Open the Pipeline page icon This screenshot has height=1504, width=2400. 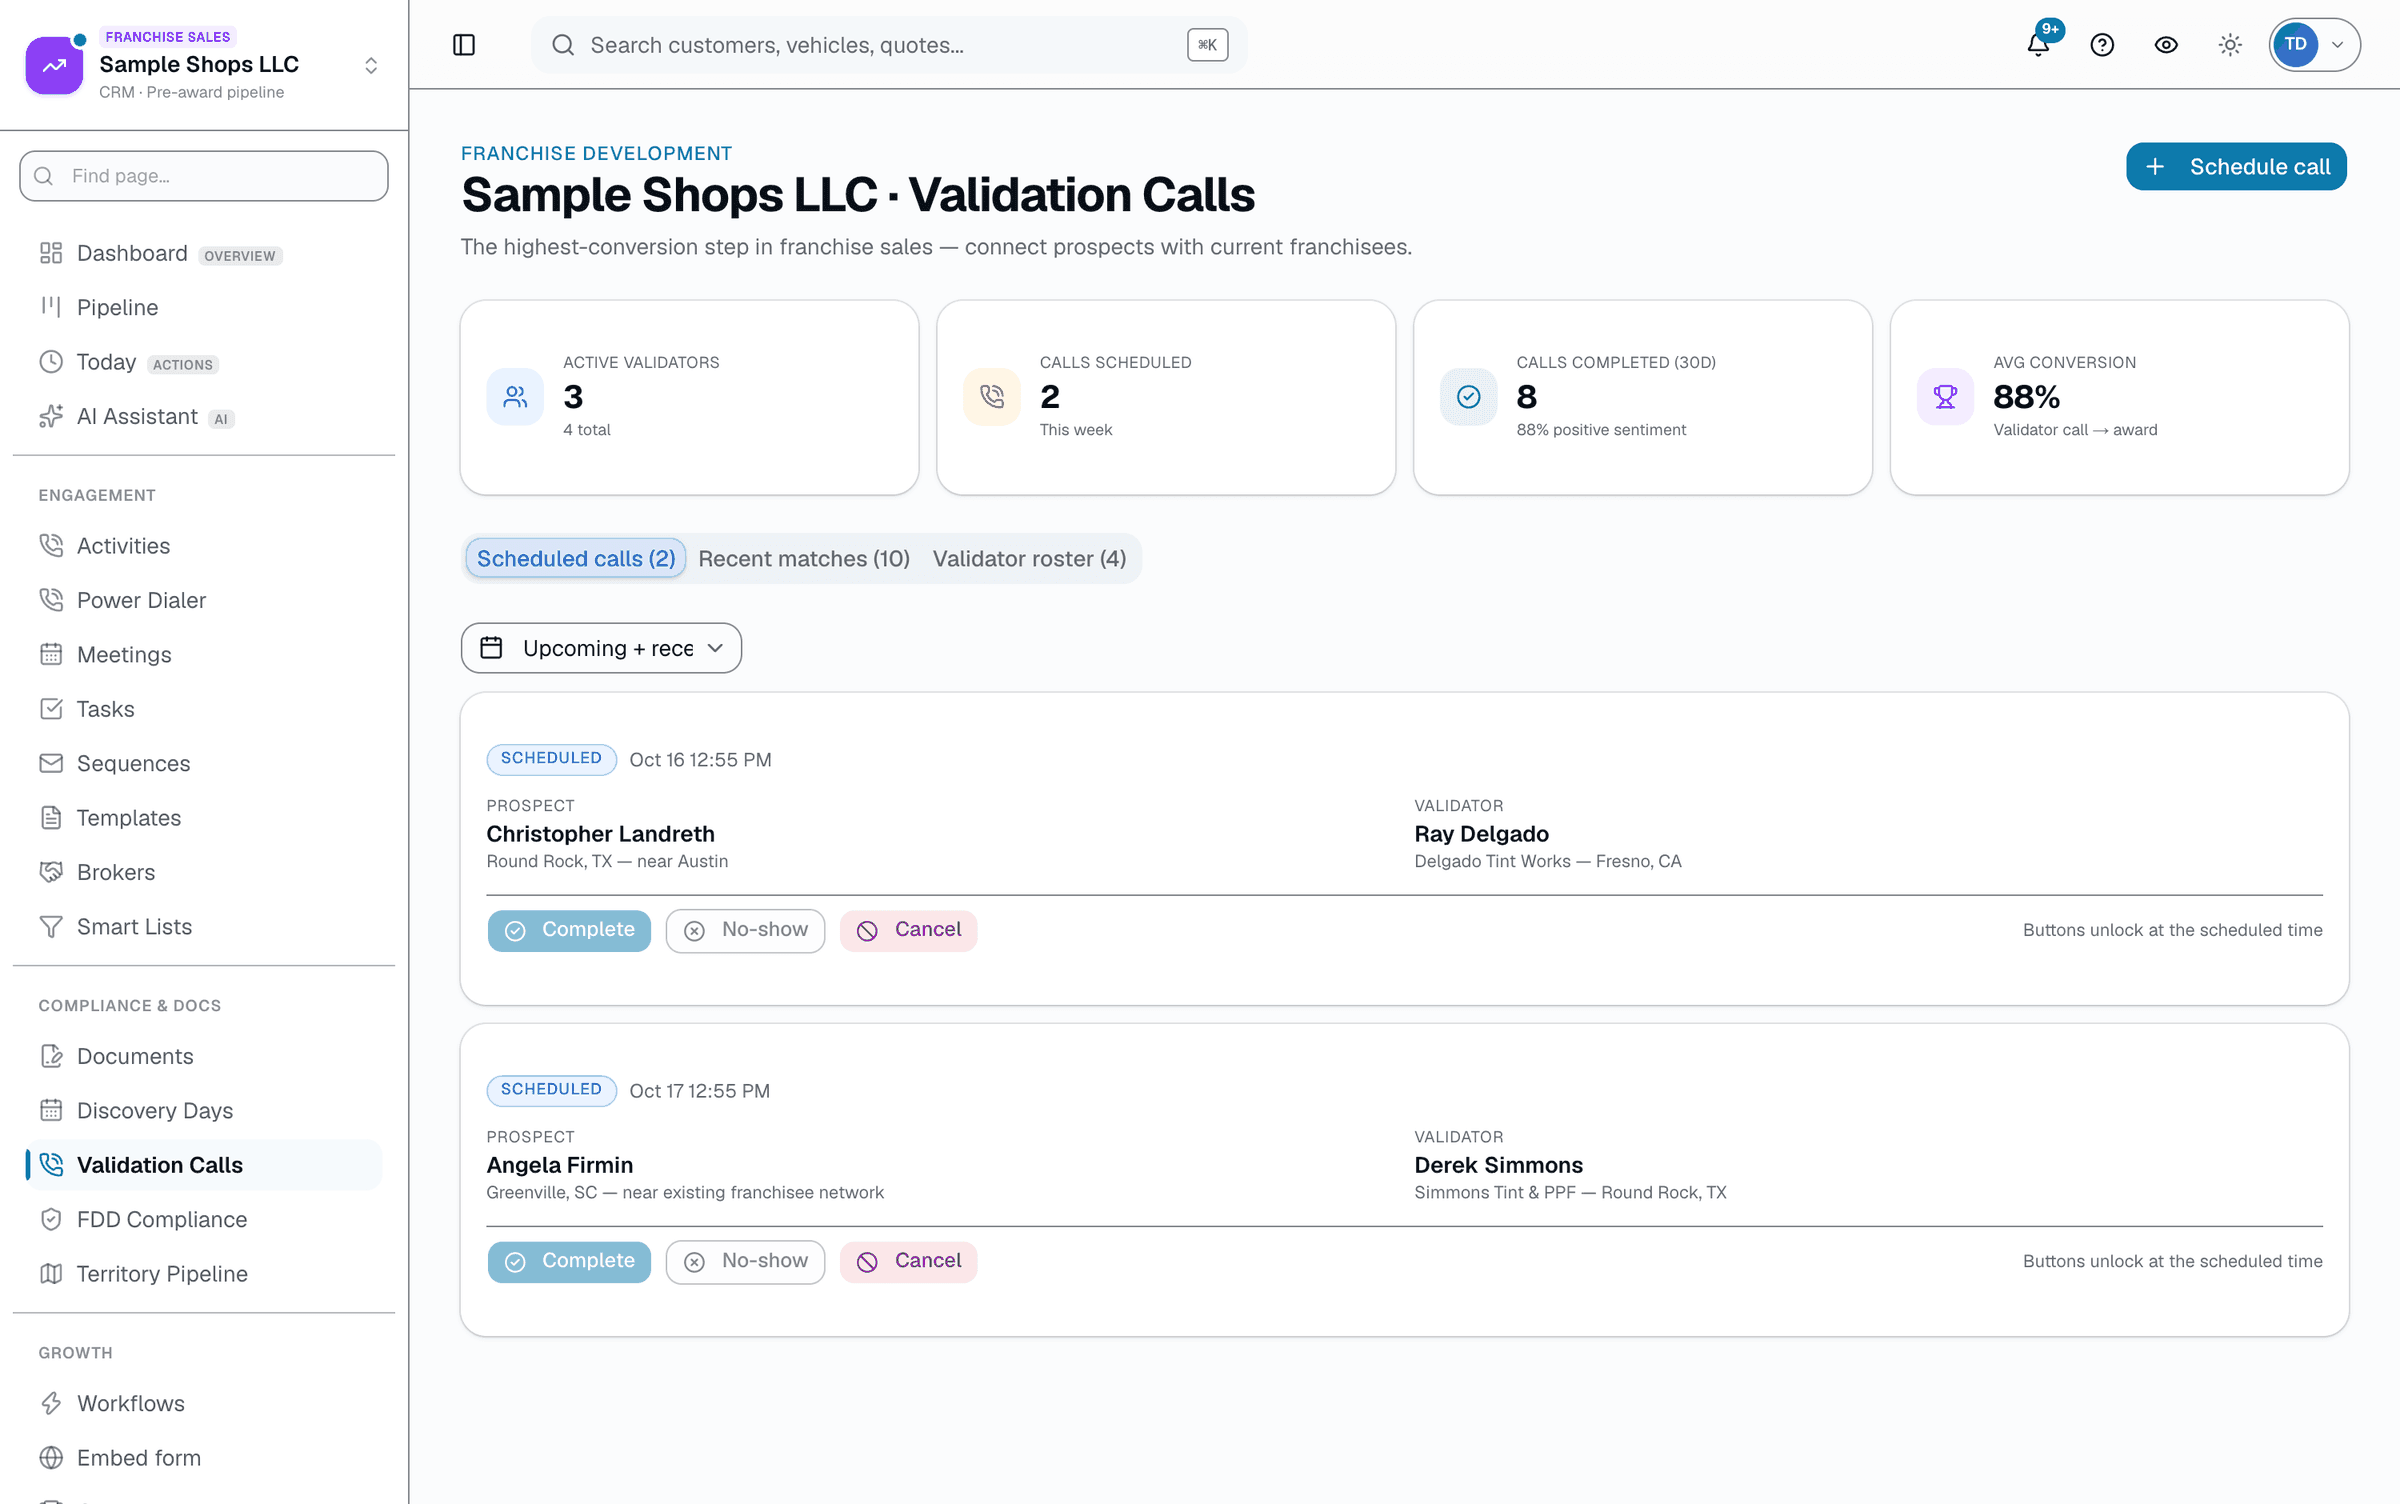[51, 307]
